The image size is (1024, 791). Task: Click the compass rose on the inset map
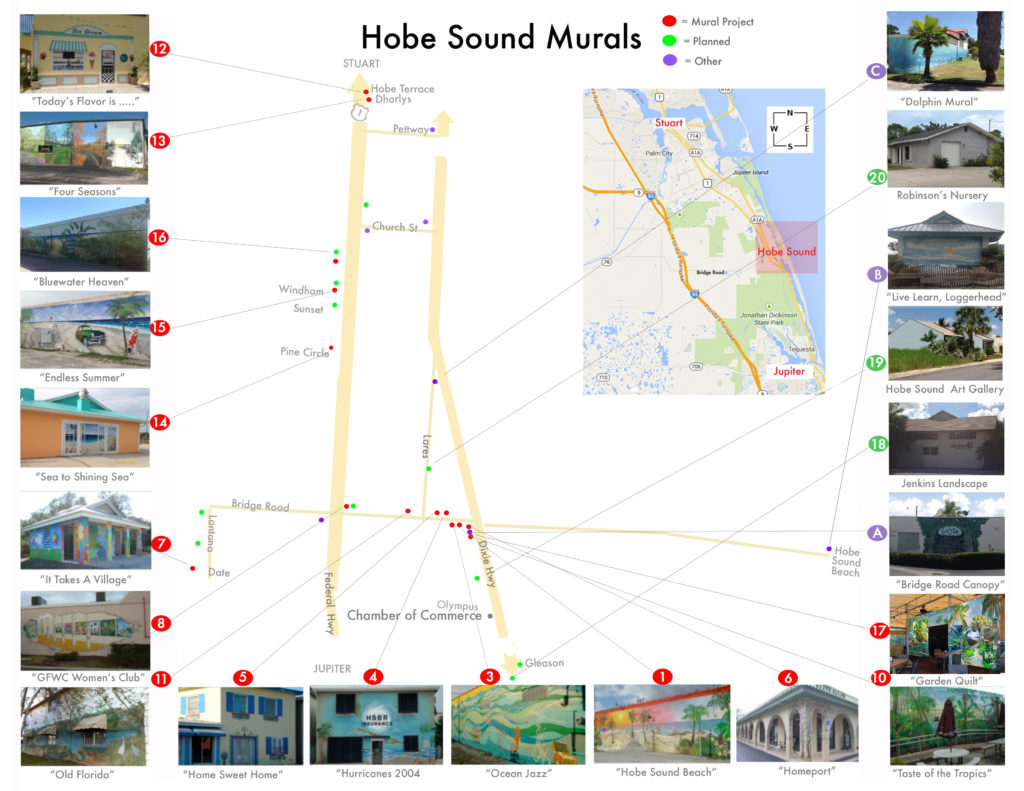coord(790,129)
